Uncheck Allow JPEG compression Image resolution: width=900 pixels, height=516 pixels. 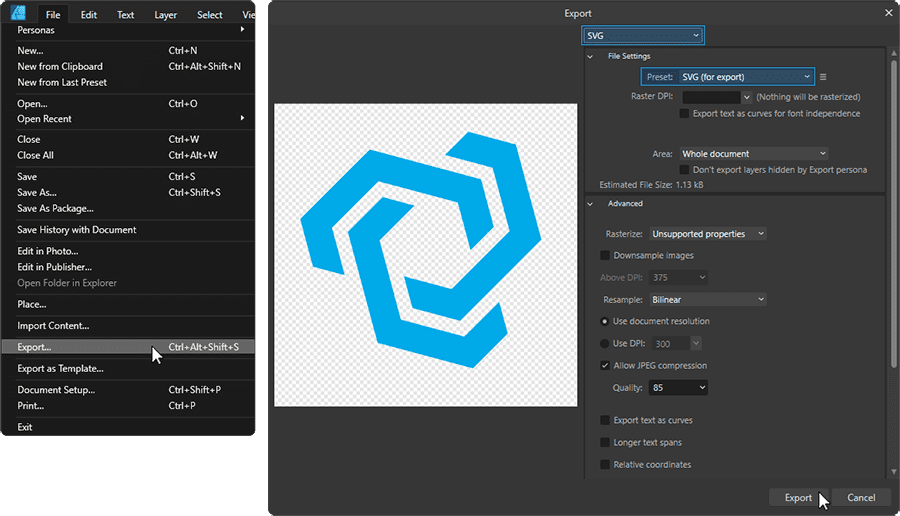[x=605, y=366]
